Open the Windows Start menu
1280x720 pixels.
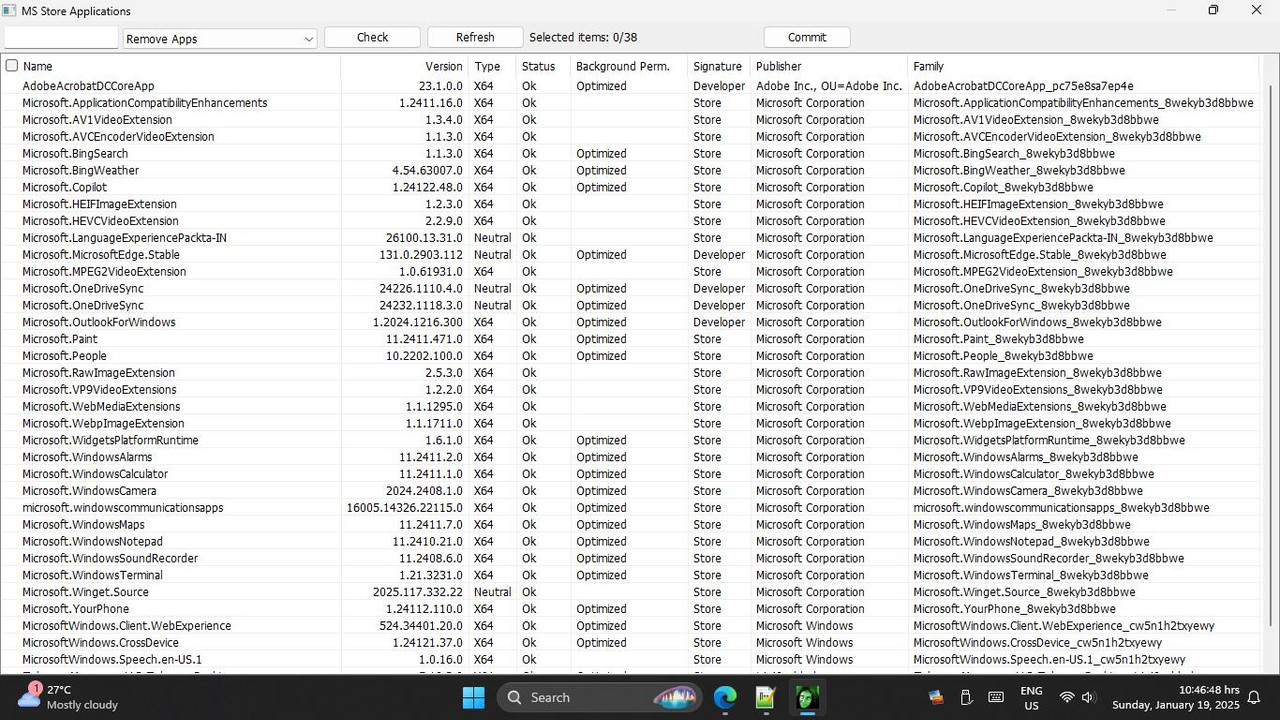click(473, 697)
